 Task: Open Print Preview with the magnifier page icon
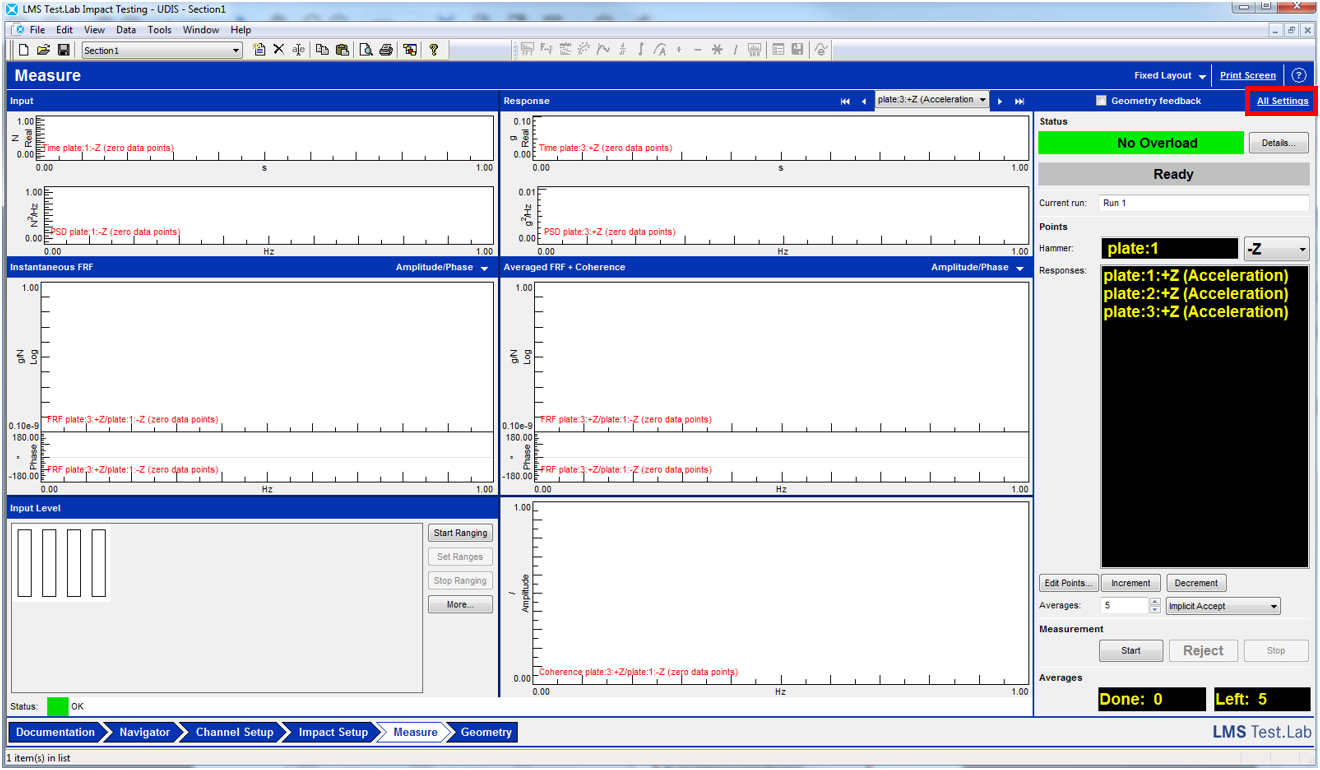click(366, 50)
